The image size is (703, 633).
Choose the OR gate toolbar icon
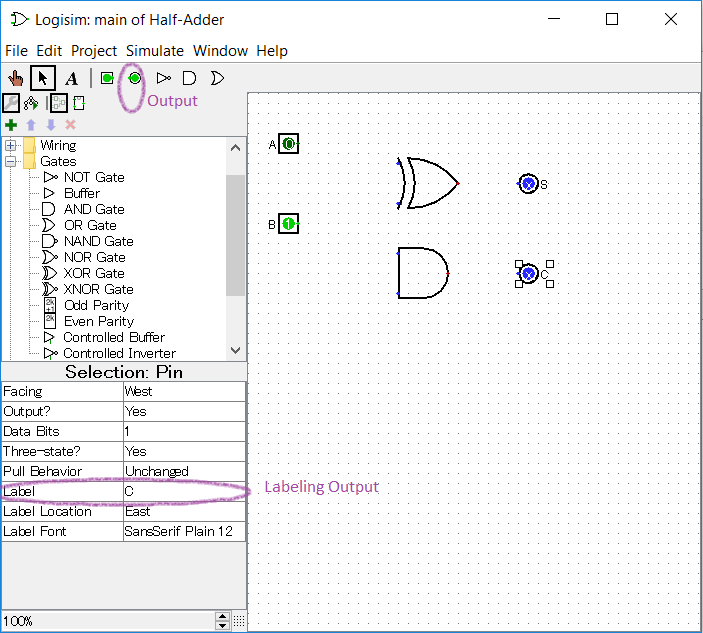[x=216, y=78]
